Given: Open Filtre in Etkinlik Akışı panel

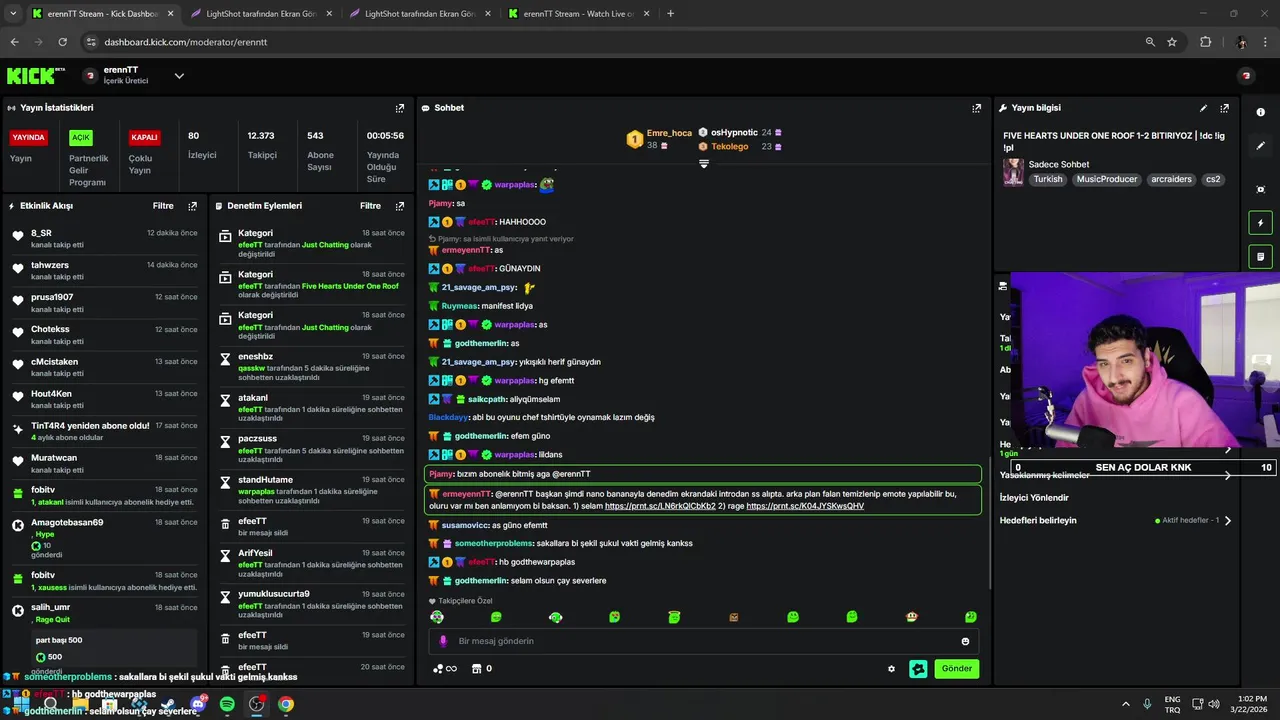Looking at the screenshot, I should pos(163,206).
